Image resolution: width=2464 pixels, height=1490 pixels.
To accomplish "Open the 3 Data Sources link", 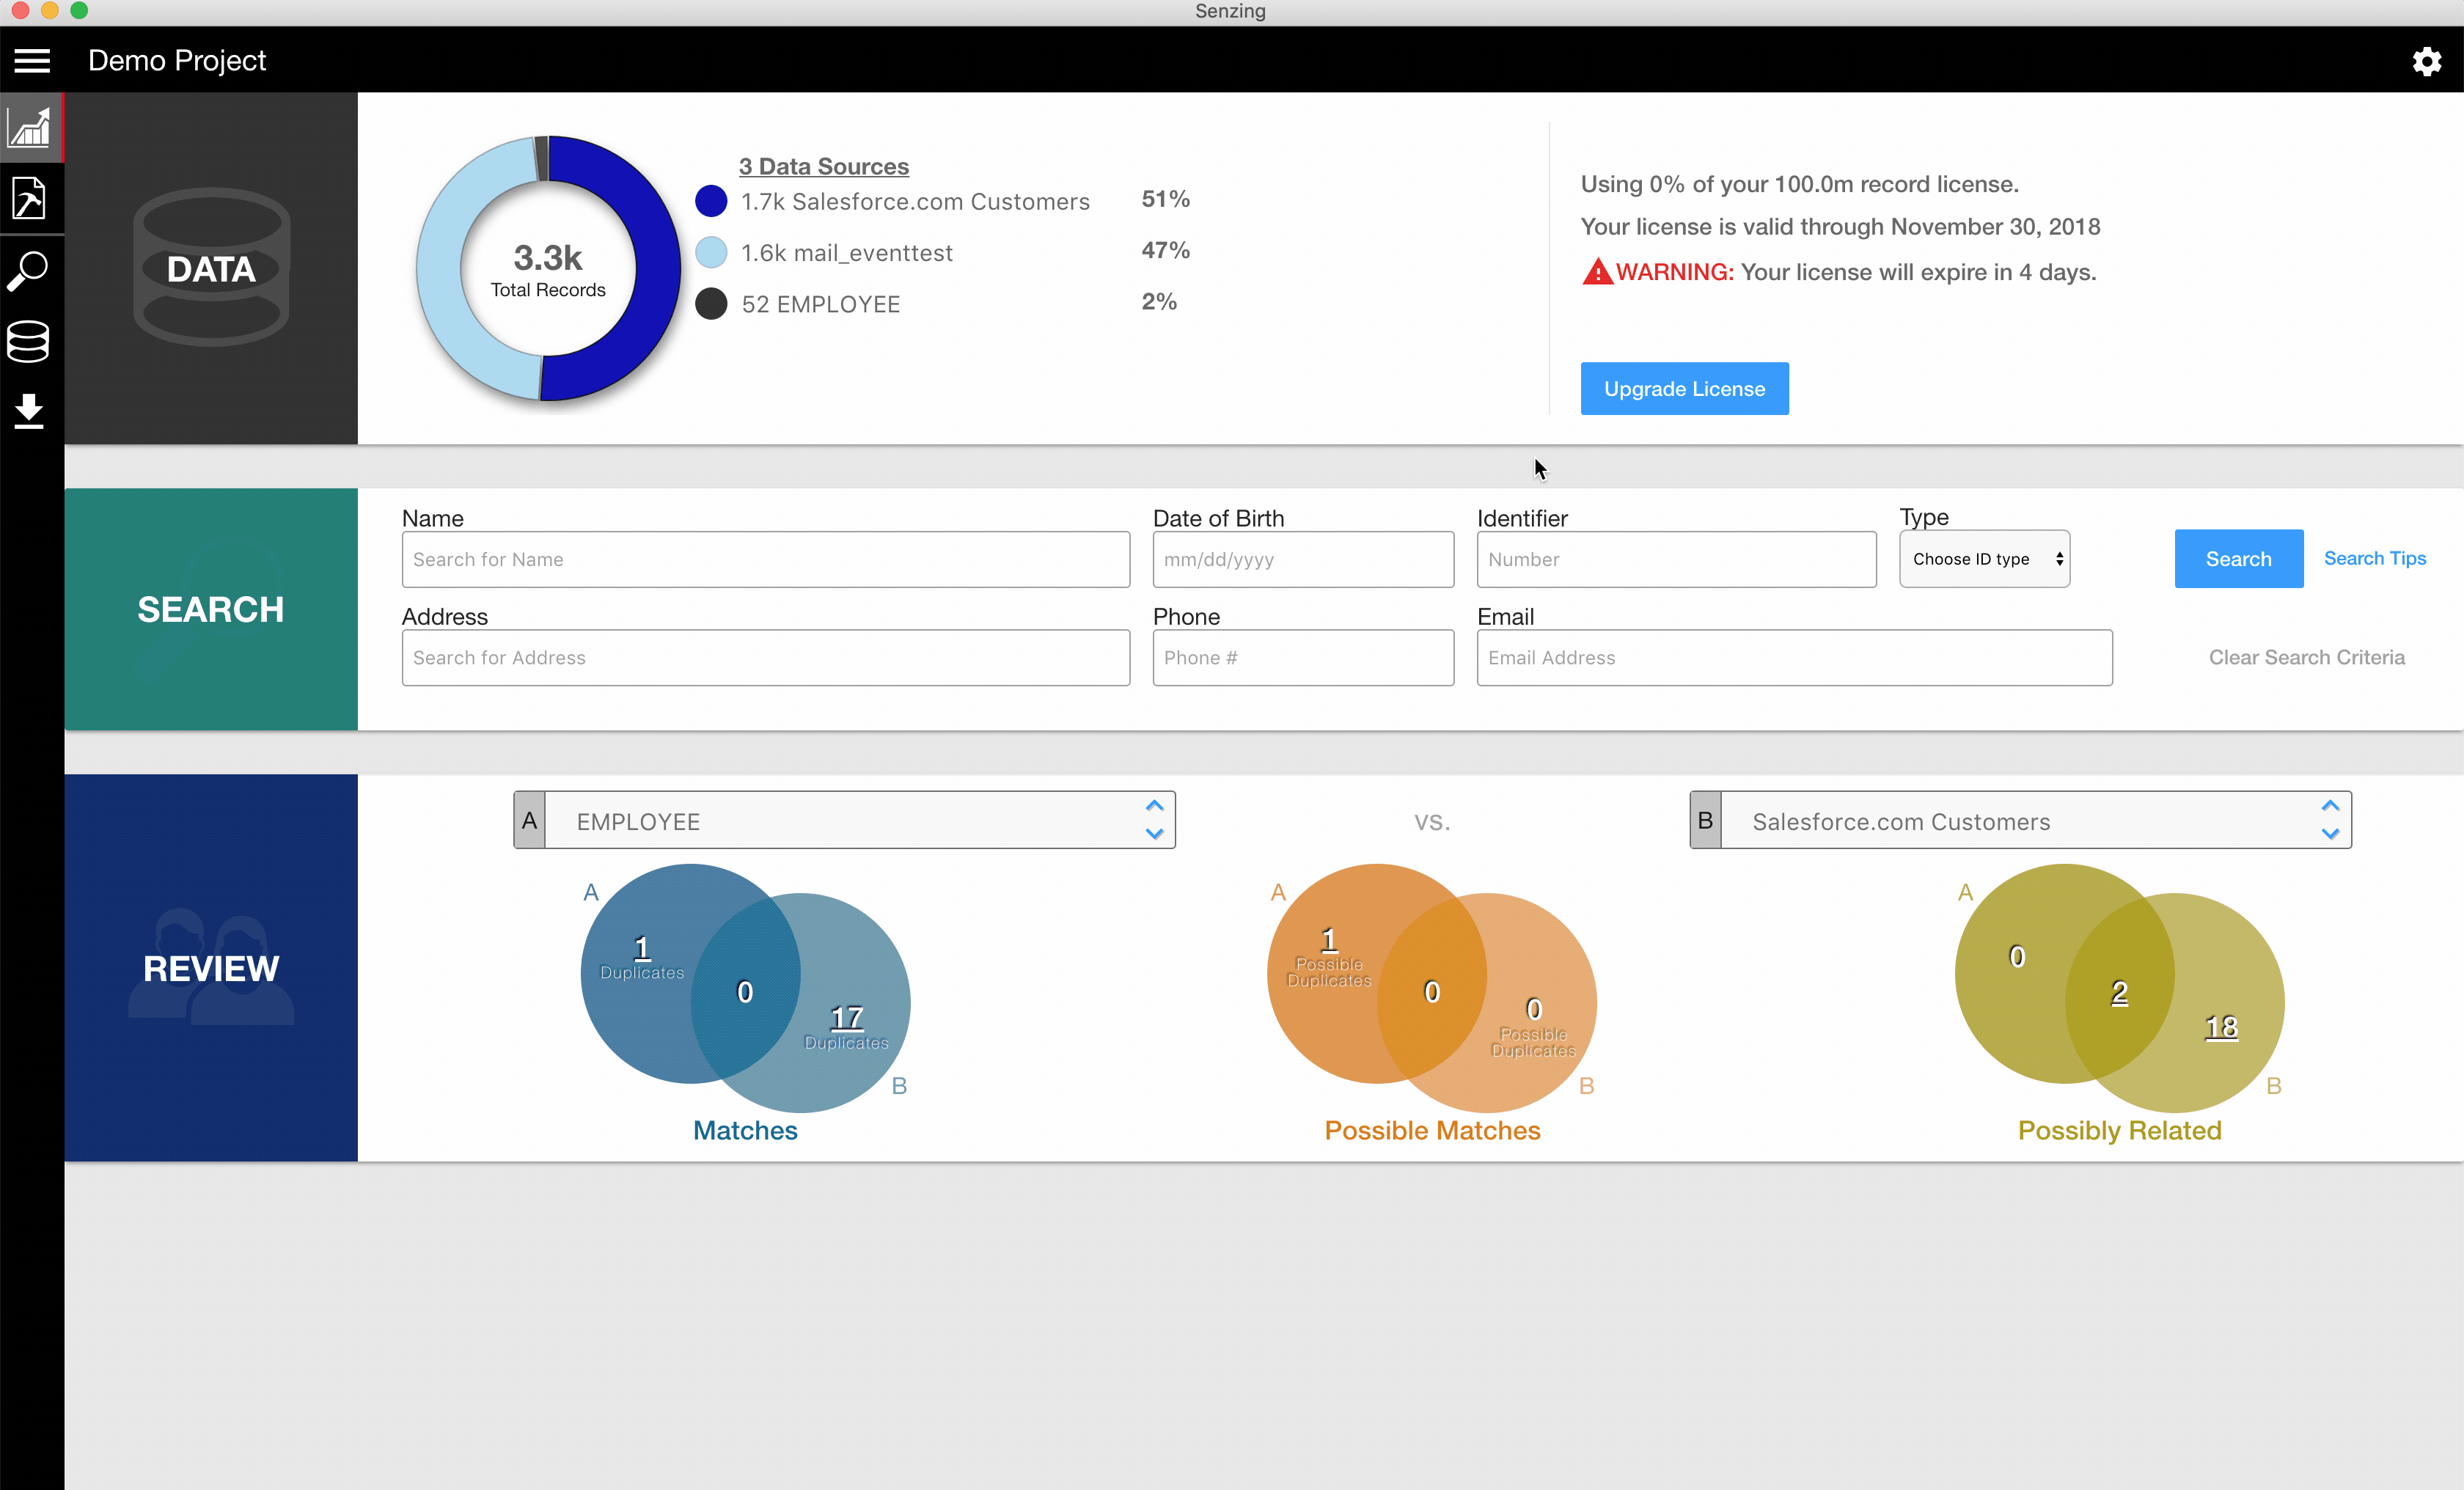I will click(823, 166).
